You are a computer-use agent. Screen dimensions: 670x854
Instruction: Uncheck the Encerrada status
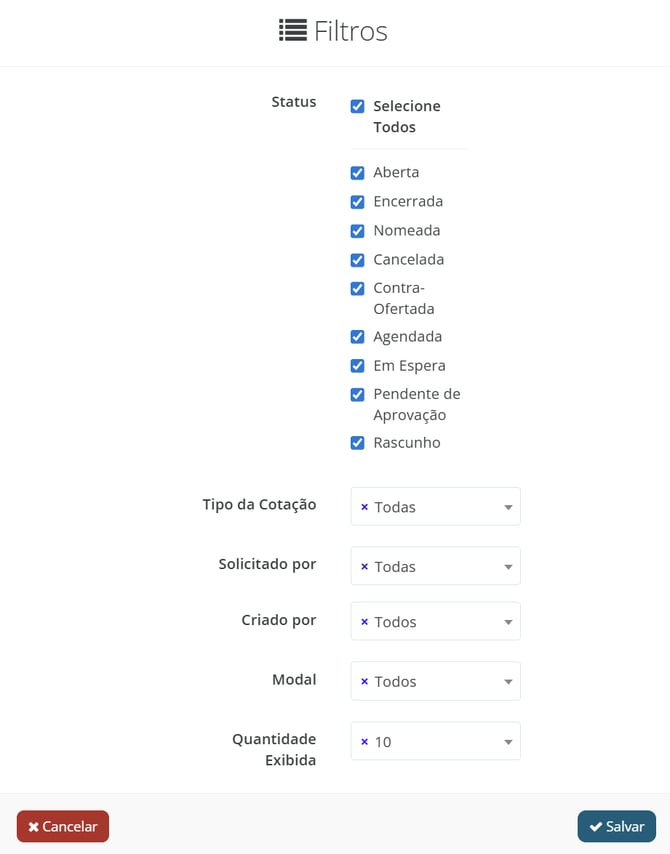coord(357,202)
